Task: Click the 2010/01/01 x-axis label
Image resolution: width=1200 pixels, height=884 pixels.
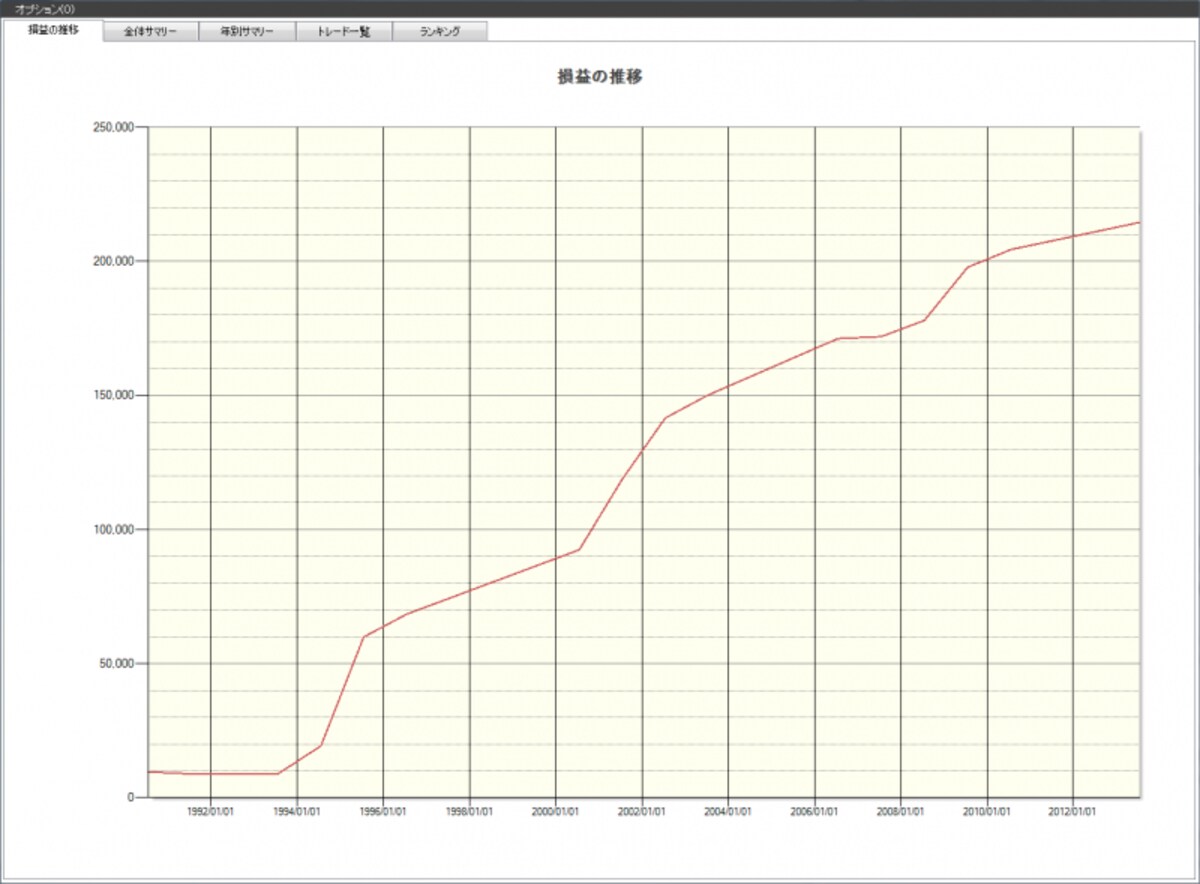Action: tap(987, 813)
